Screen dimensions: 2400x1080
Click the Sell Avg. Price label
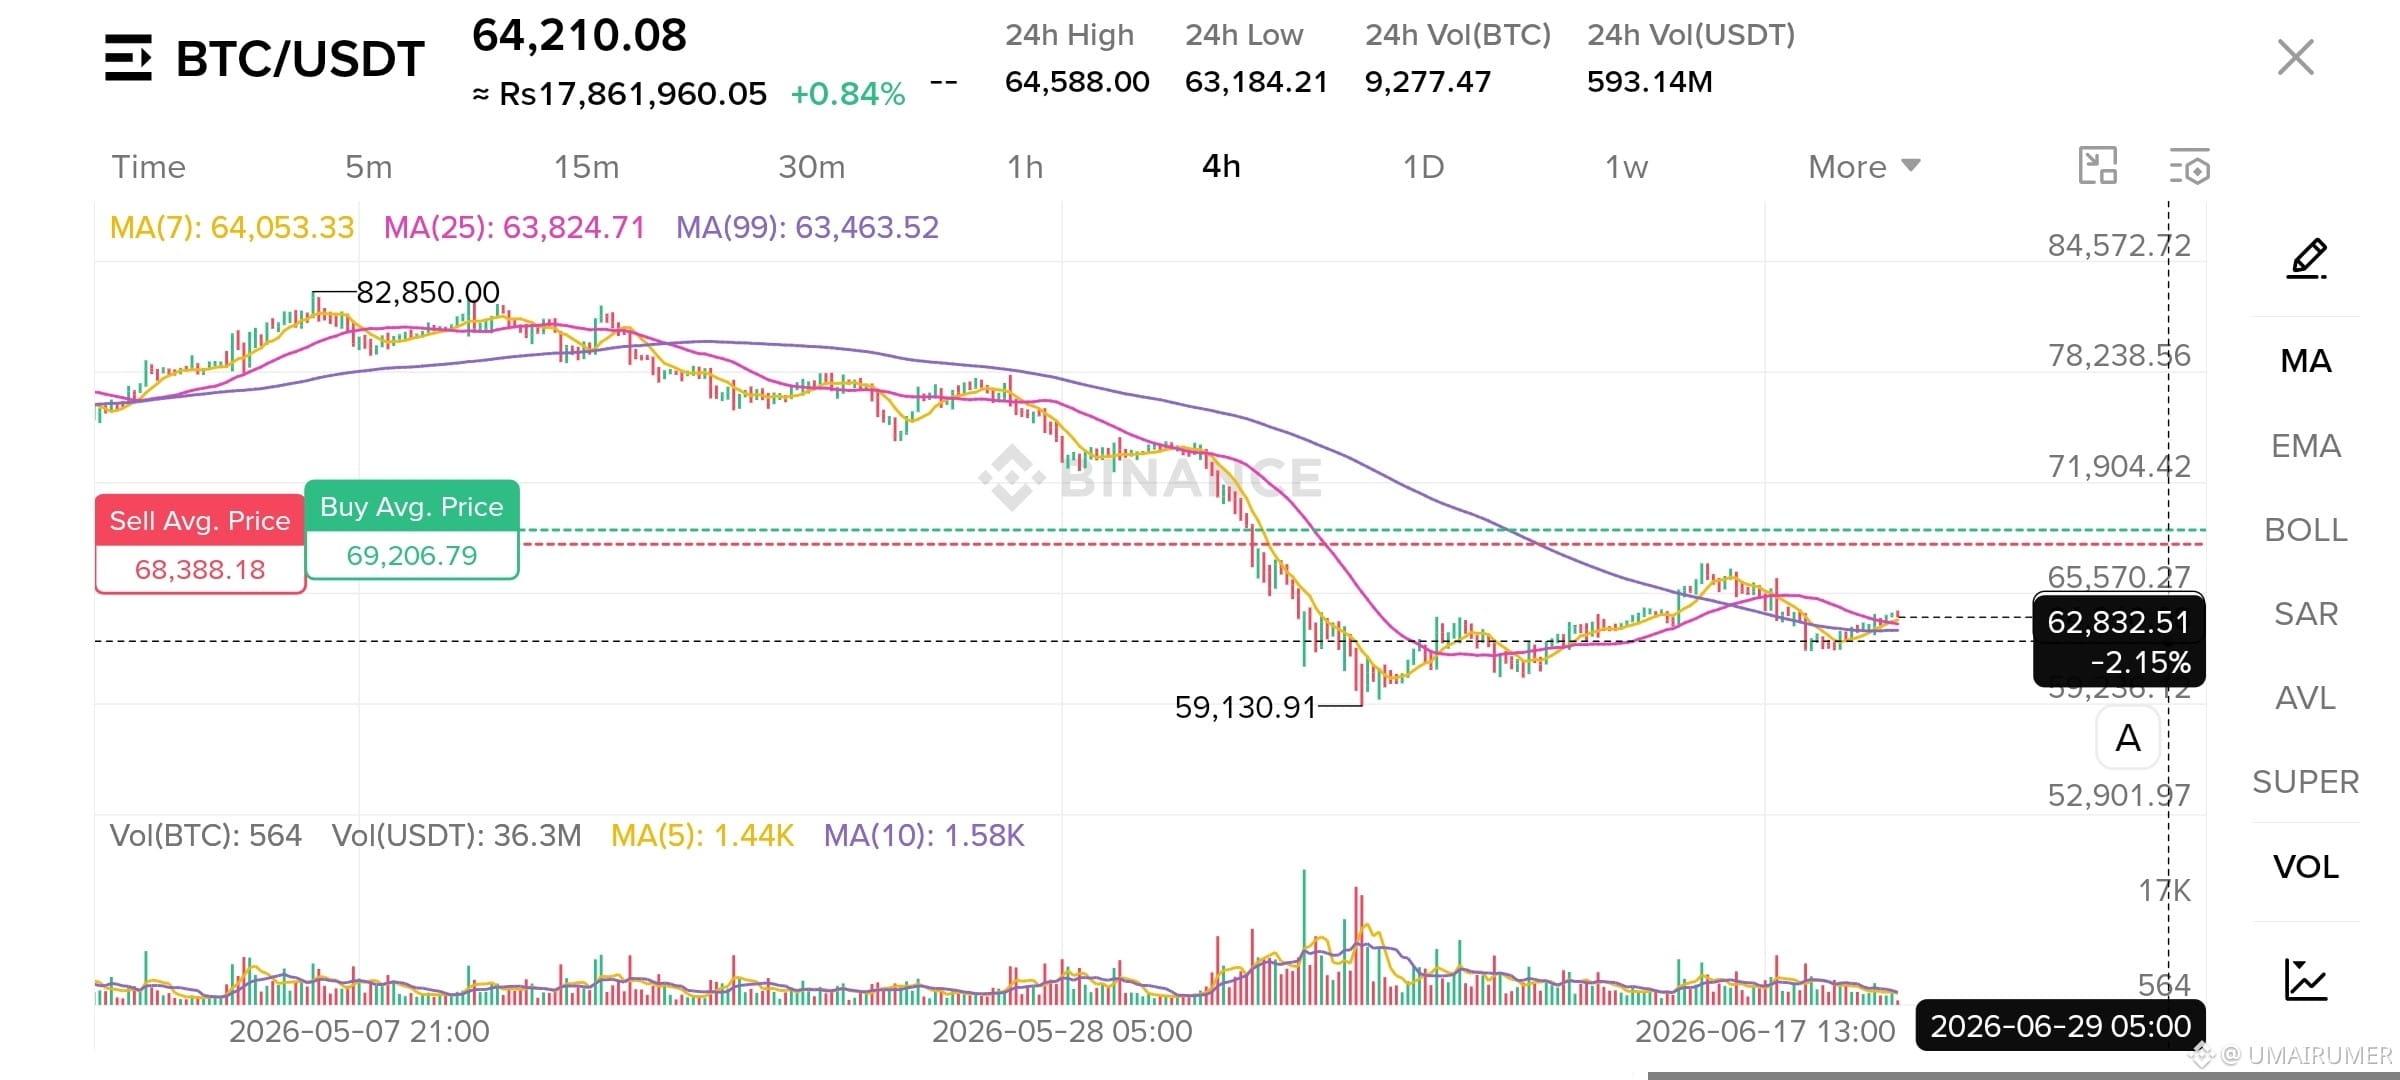point(200,521)
